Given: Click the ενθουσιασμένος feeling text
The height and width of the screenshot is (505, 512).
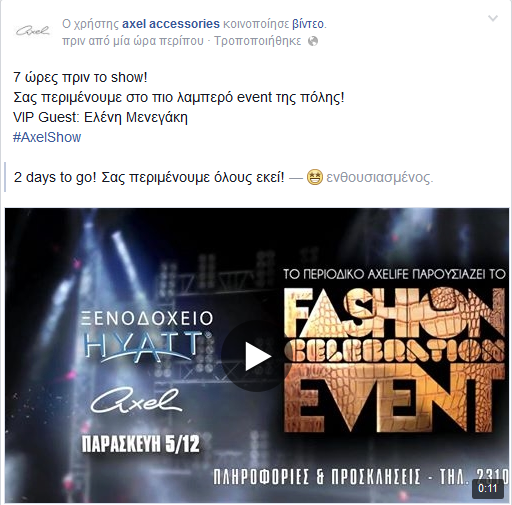Looking at the screenshot, I should coord(379,177).
